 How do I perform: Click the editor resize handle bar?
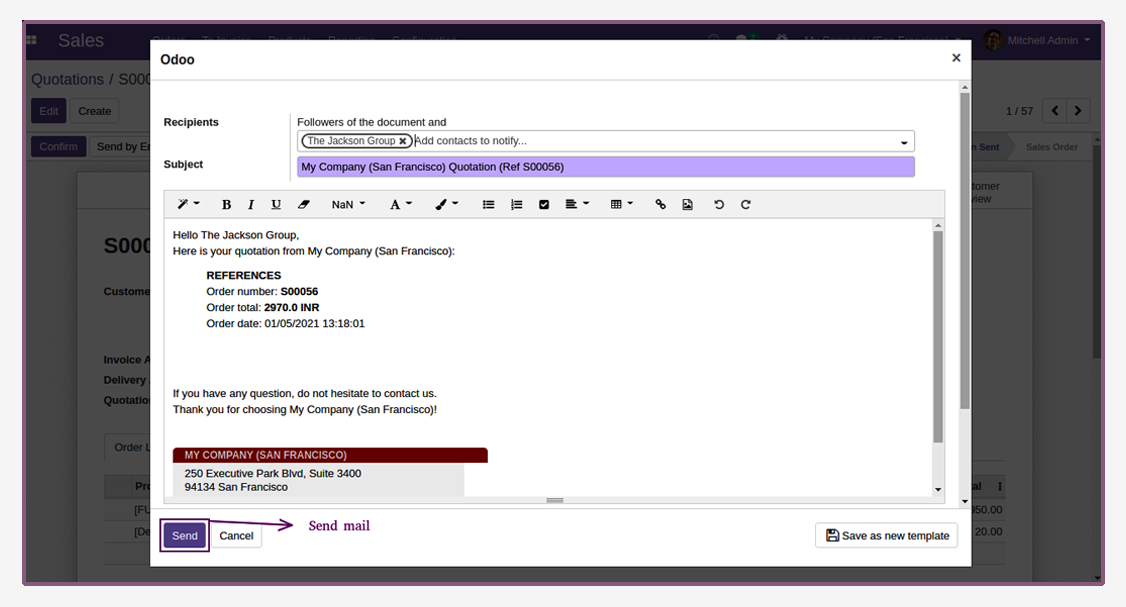coord(554,500)
